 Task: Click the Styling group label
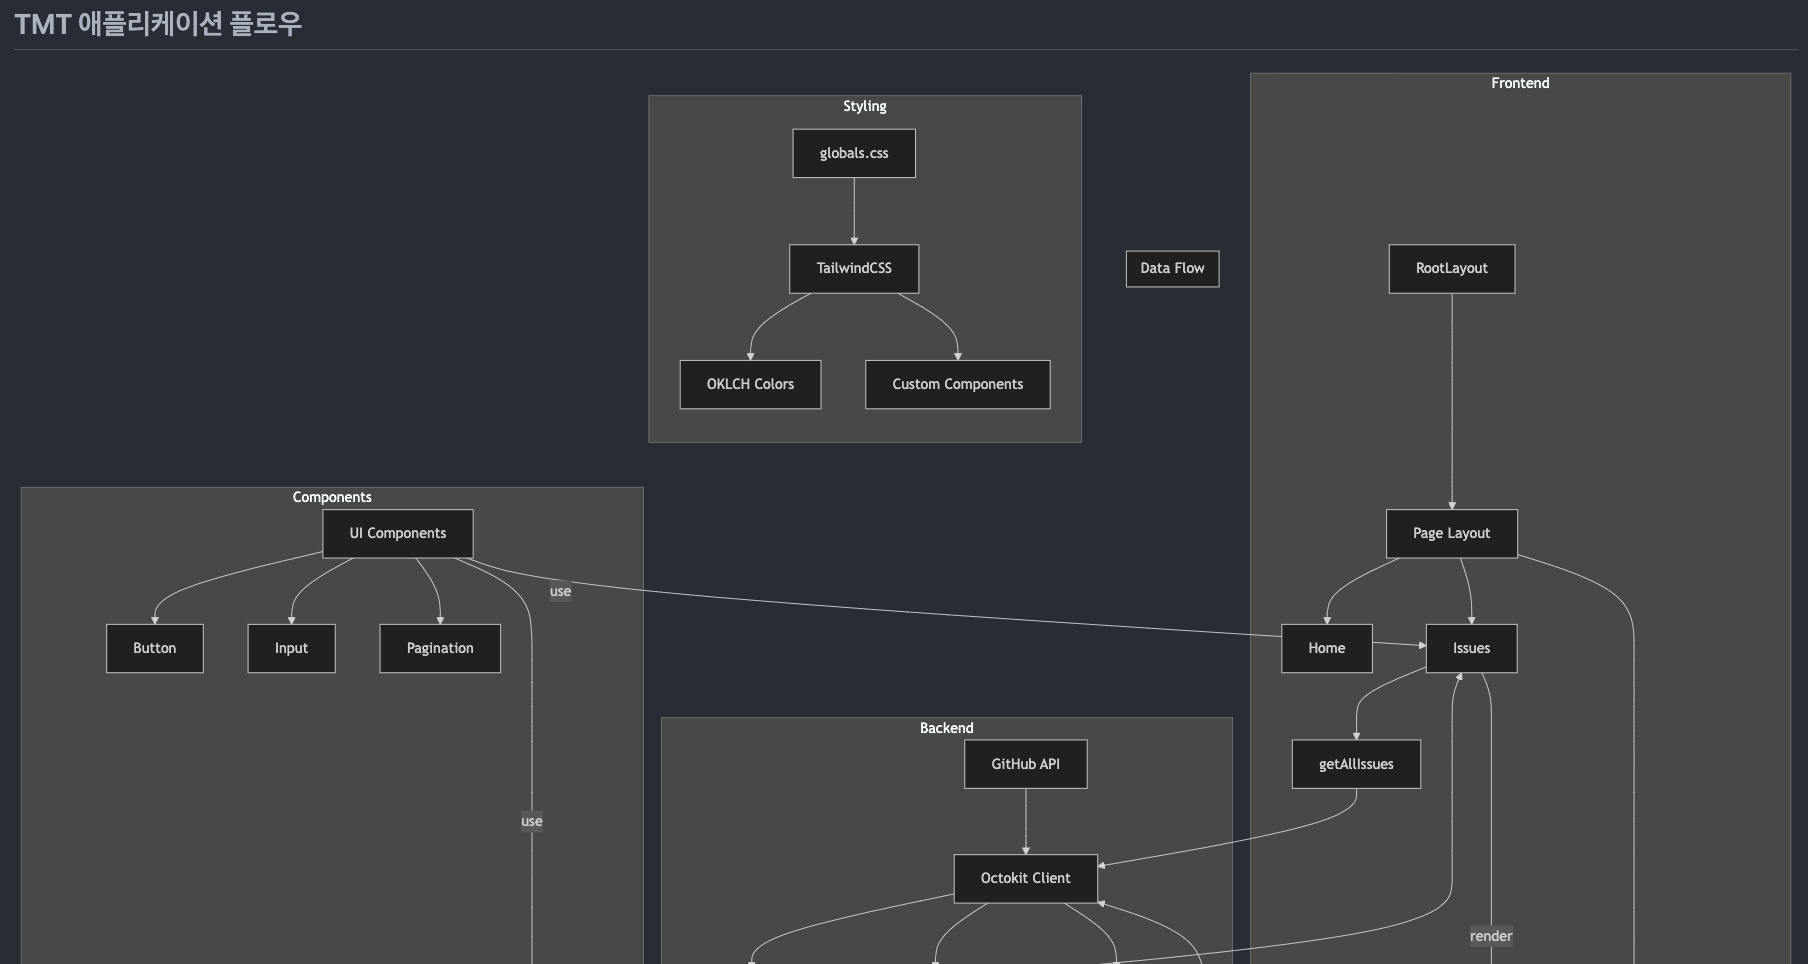[864, 106]
